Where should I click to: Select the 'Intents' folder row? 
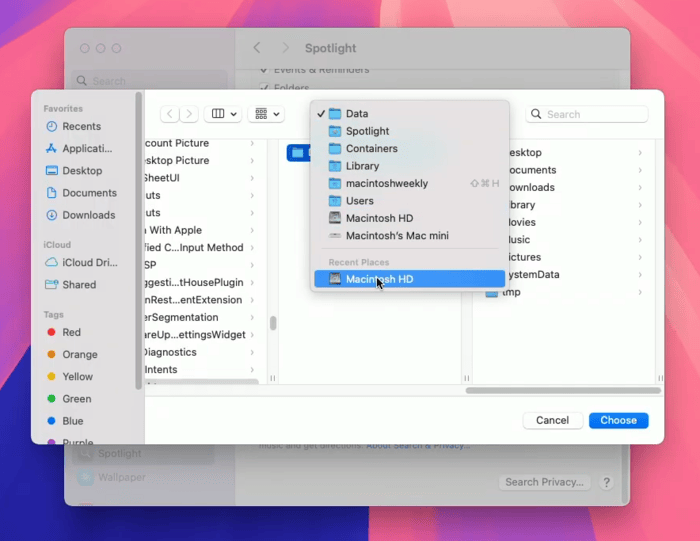202,370
